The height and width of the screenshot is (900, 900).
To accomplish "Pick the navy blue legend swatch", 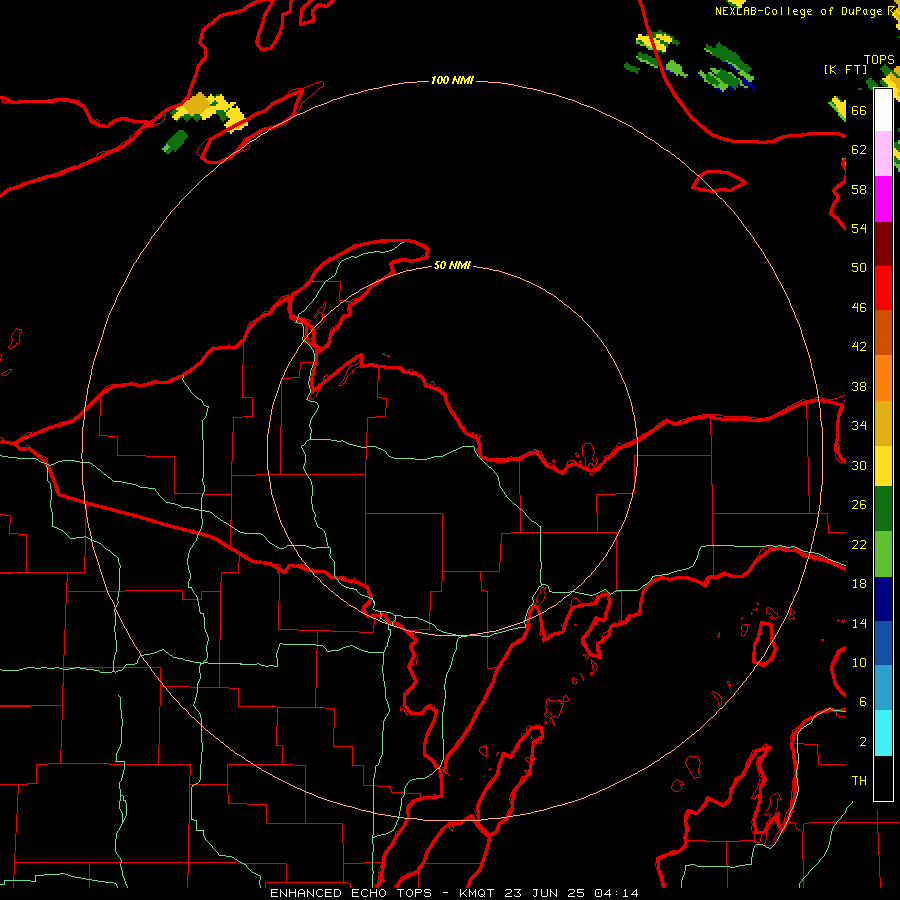I will (x=883, y=599).
